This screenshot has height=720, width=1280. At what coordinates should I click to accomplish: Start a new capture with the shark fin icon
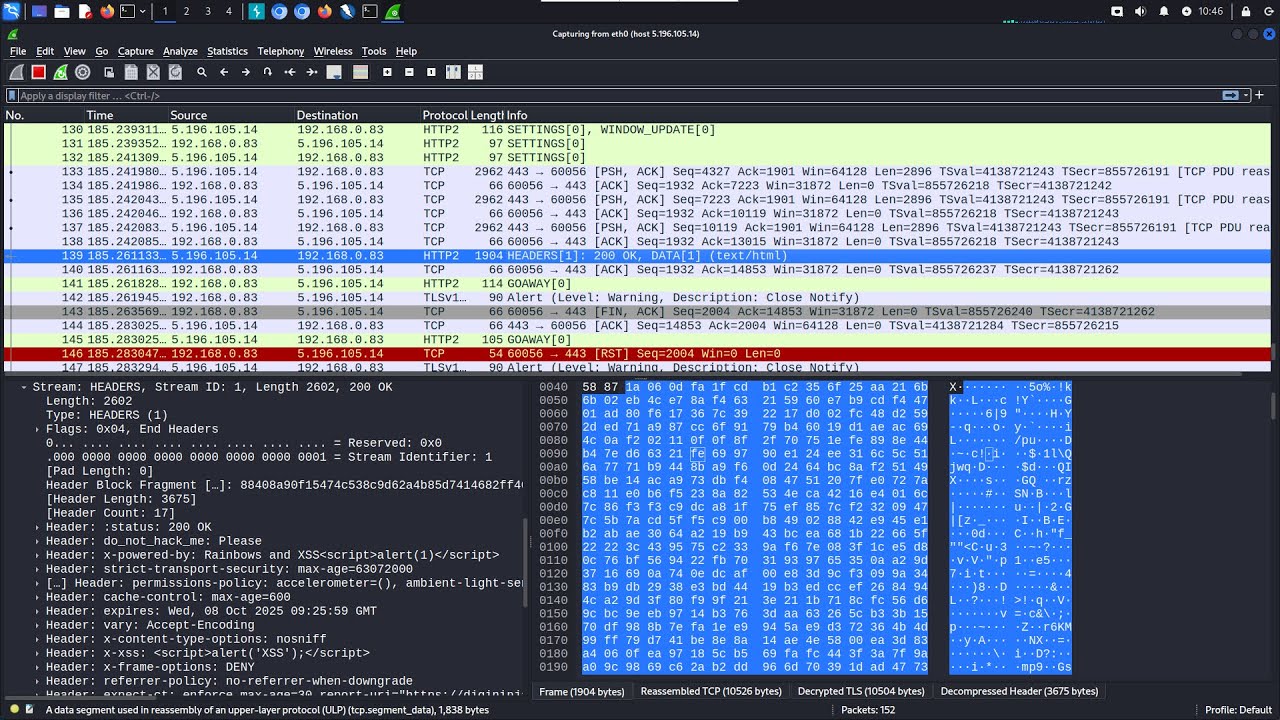point(16,72)
